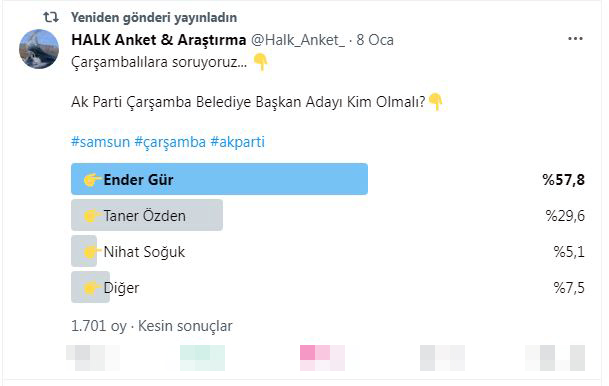The image size is (609, 386).
Task: Open the three-dot more options menu
Action: 575,39
